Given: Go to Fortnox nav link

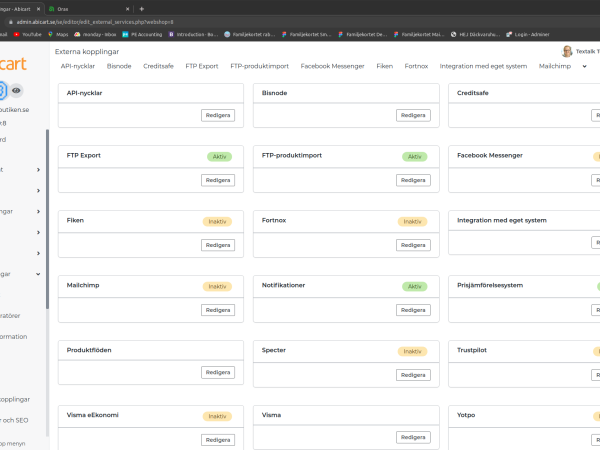Looking at the screenshot, I should click(x=416, y=66).
